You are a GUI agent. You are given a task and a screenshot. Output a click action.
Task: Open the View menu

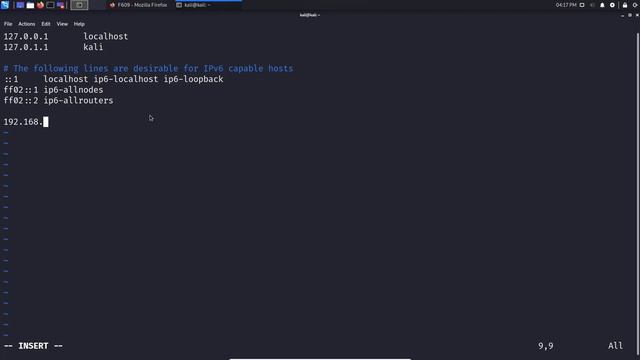pos(62,24)
